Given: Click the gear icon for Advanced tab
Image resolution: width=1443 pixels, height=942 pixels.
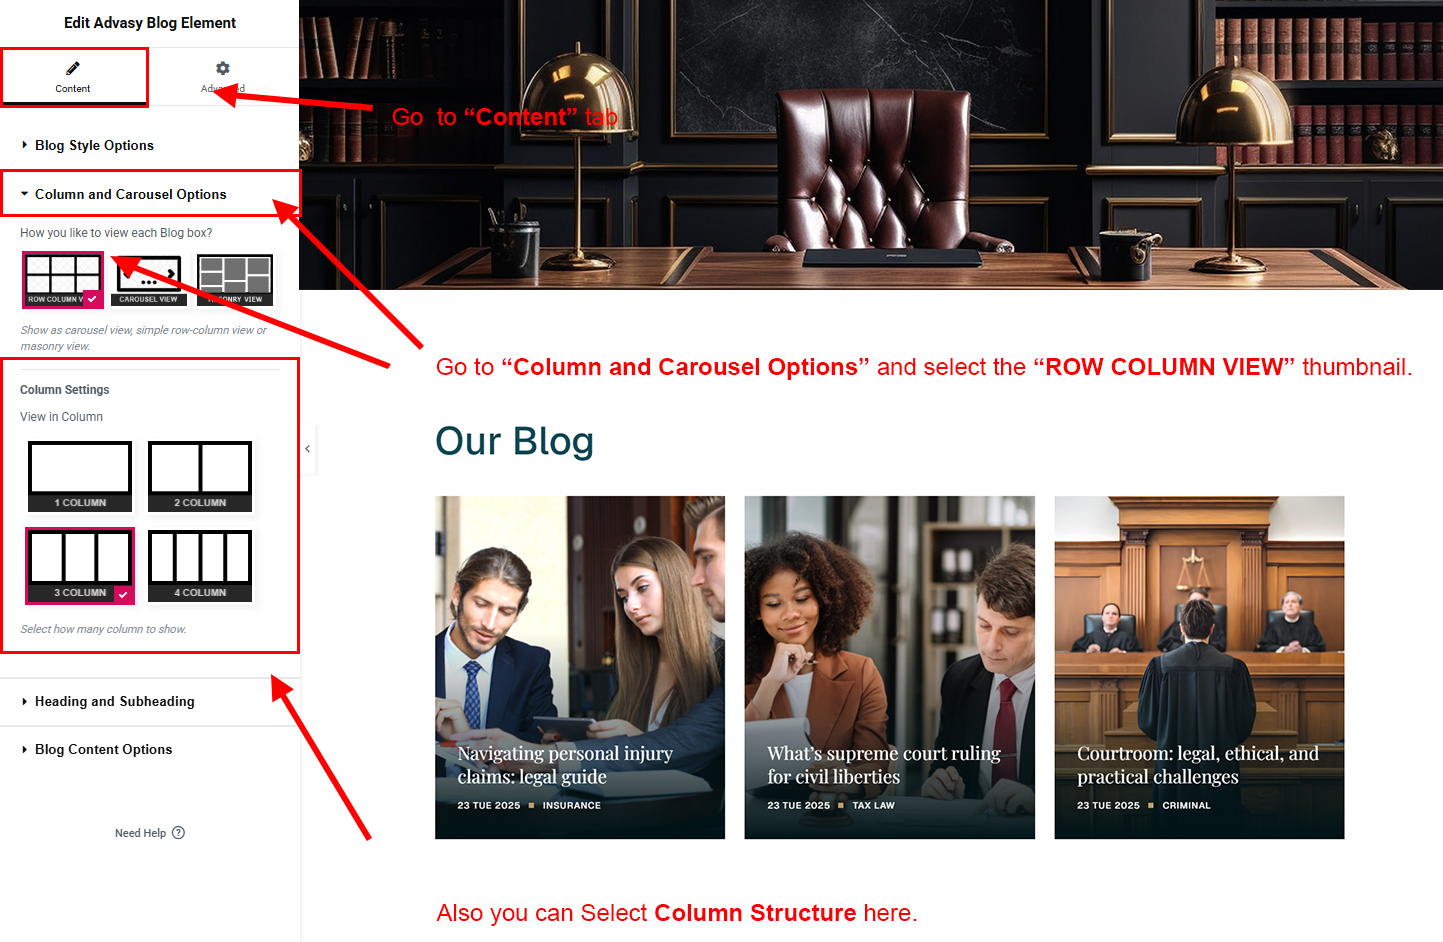Looking at the screenshot, I should click(x=223, y=68).
